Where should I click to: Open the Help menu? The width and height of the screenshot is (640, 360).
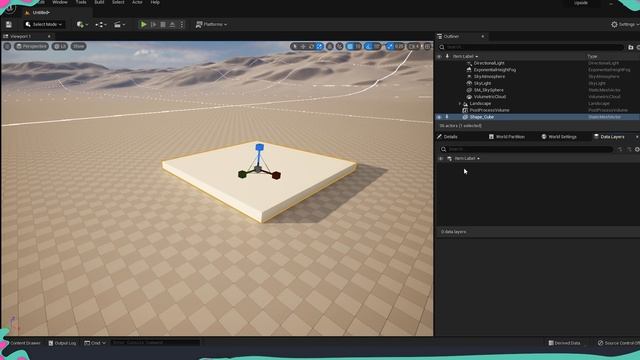[x=155, y=2]
